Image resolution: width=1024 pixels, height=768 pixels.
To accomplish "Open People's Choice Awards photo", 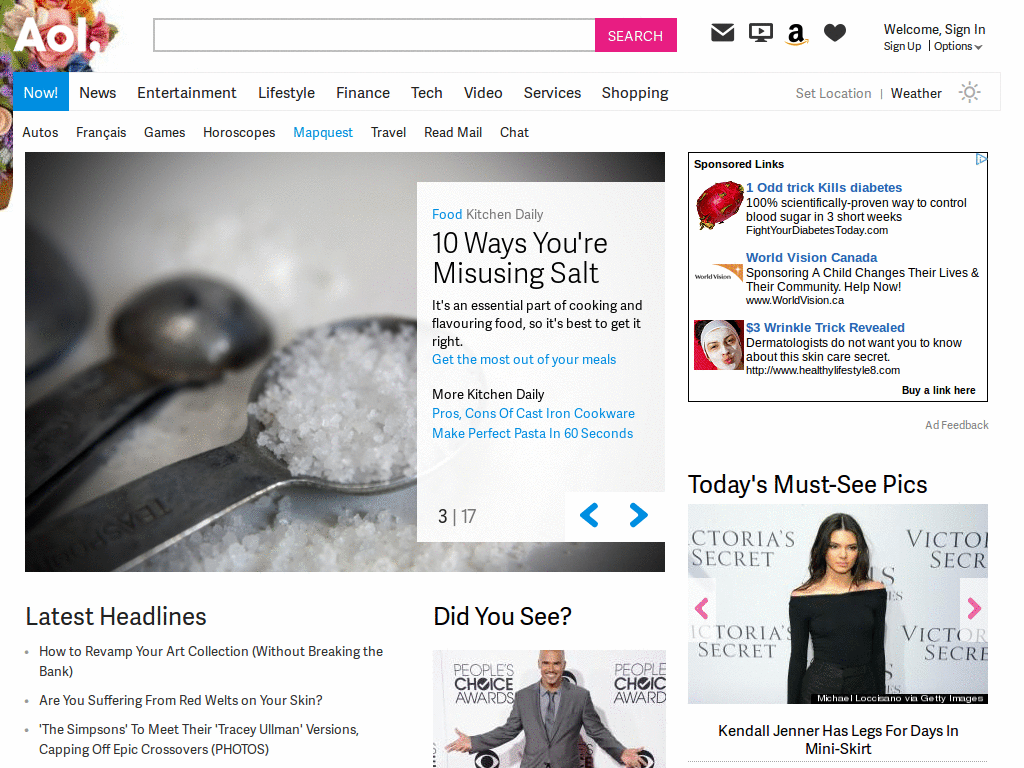I will (x=549, y=709).
